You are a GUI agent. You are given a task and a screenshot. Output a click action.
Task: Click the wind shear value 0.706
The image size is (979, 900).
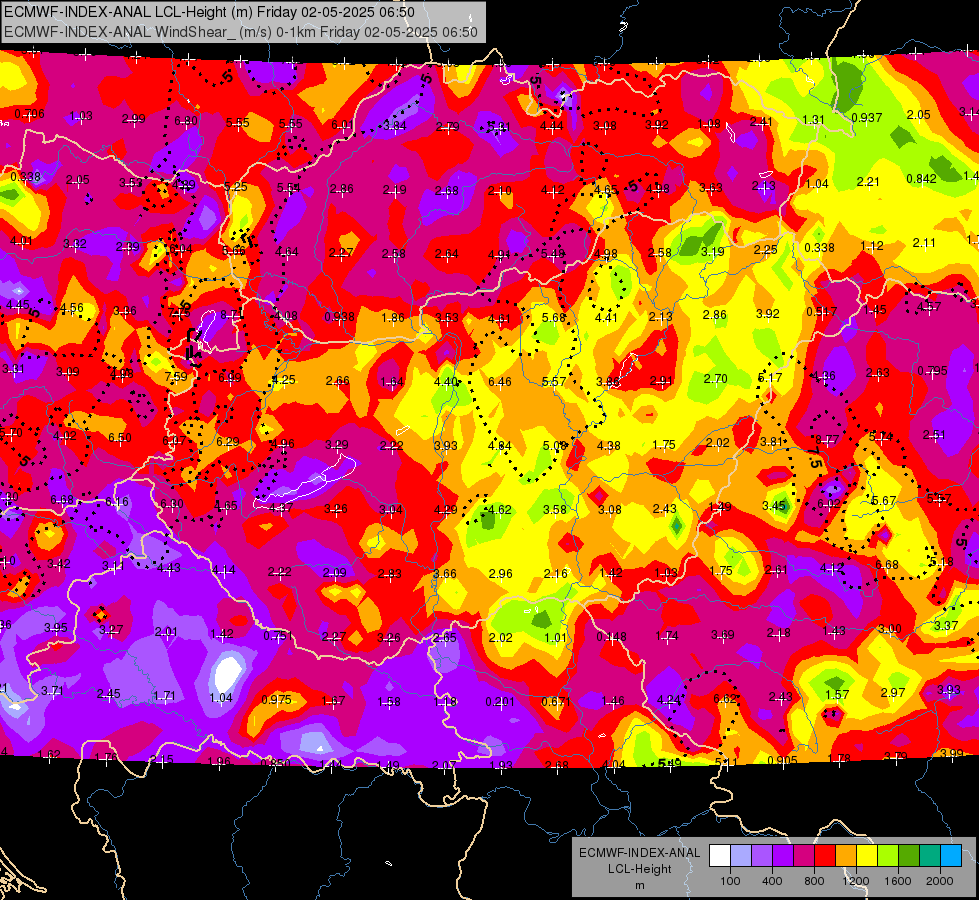(x=29, y=114)
